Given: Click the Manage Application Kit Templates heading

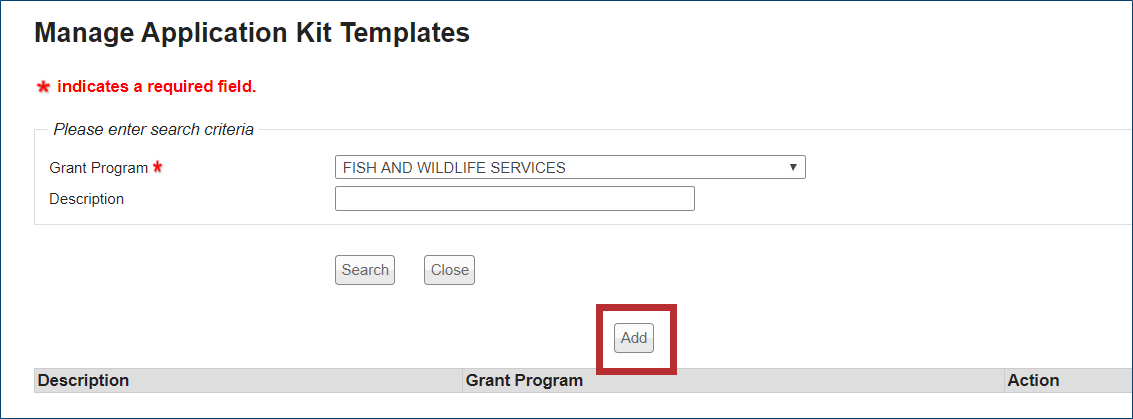Looking at the screenshot, I should 252,33.
